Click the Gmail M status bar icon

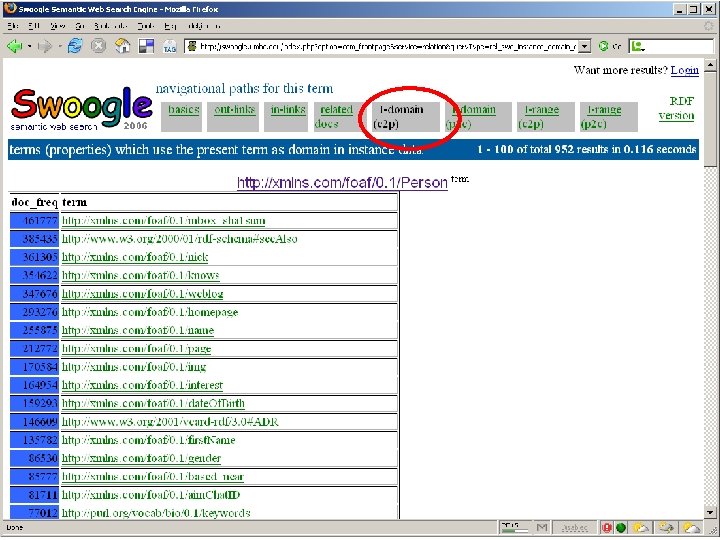pyautogui.click(x=542, y=529)
